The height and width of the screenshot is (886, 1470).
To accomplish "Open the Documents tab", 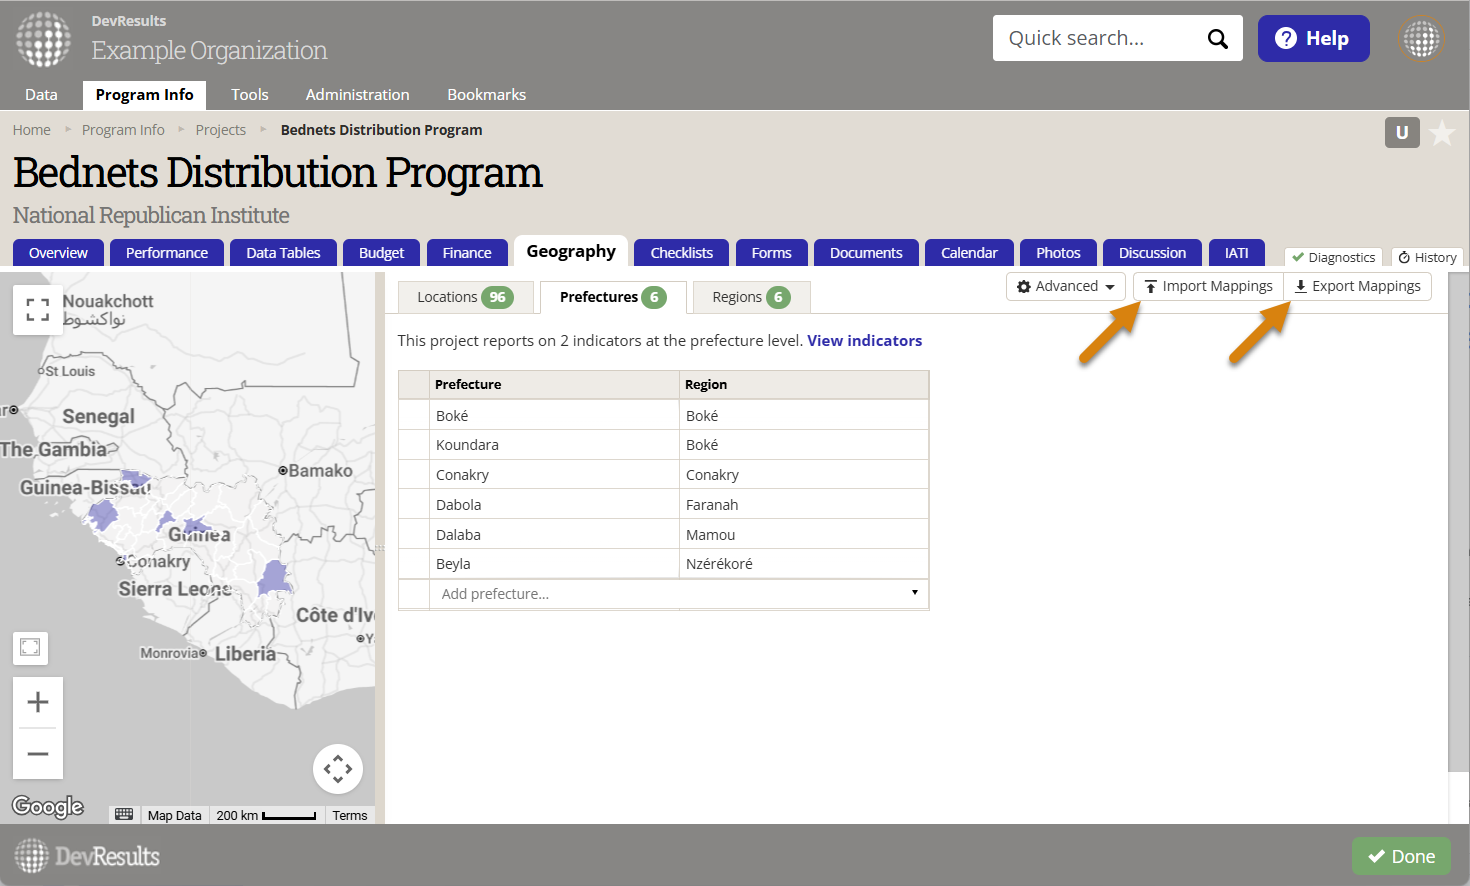I will click(x=866, y=253).
